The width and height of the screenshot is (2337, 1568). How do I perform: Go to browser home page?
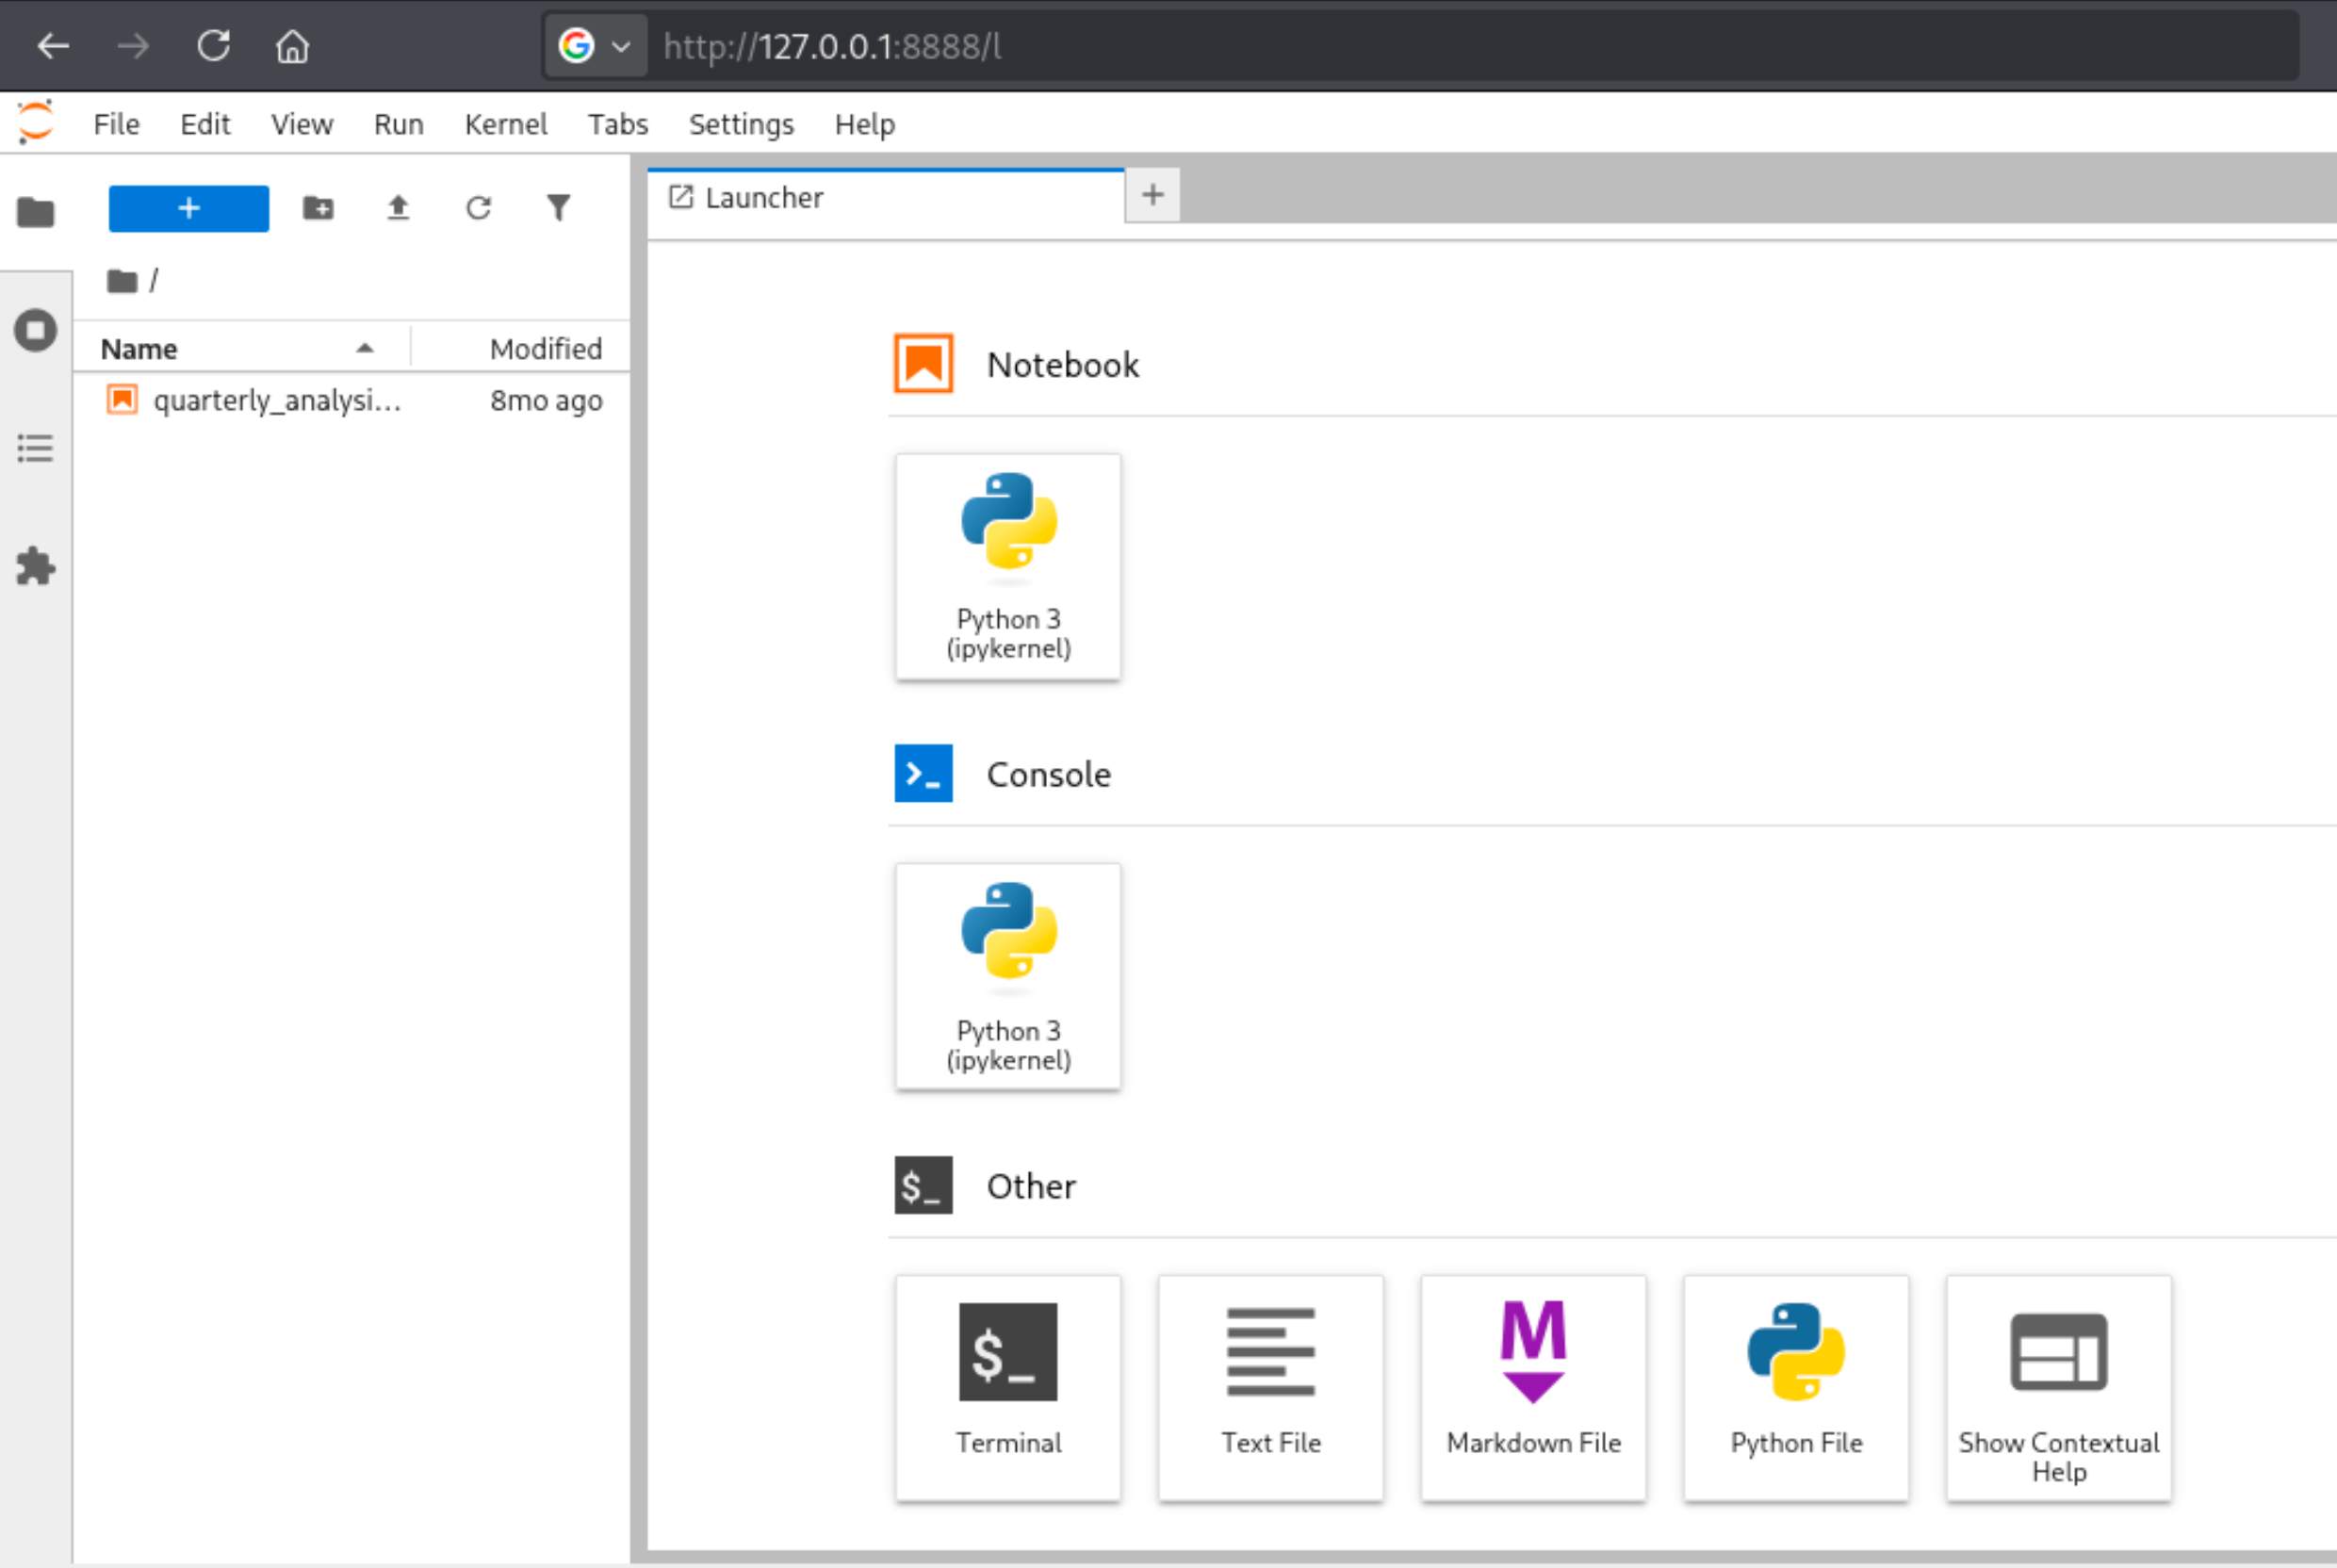point(293,46)
